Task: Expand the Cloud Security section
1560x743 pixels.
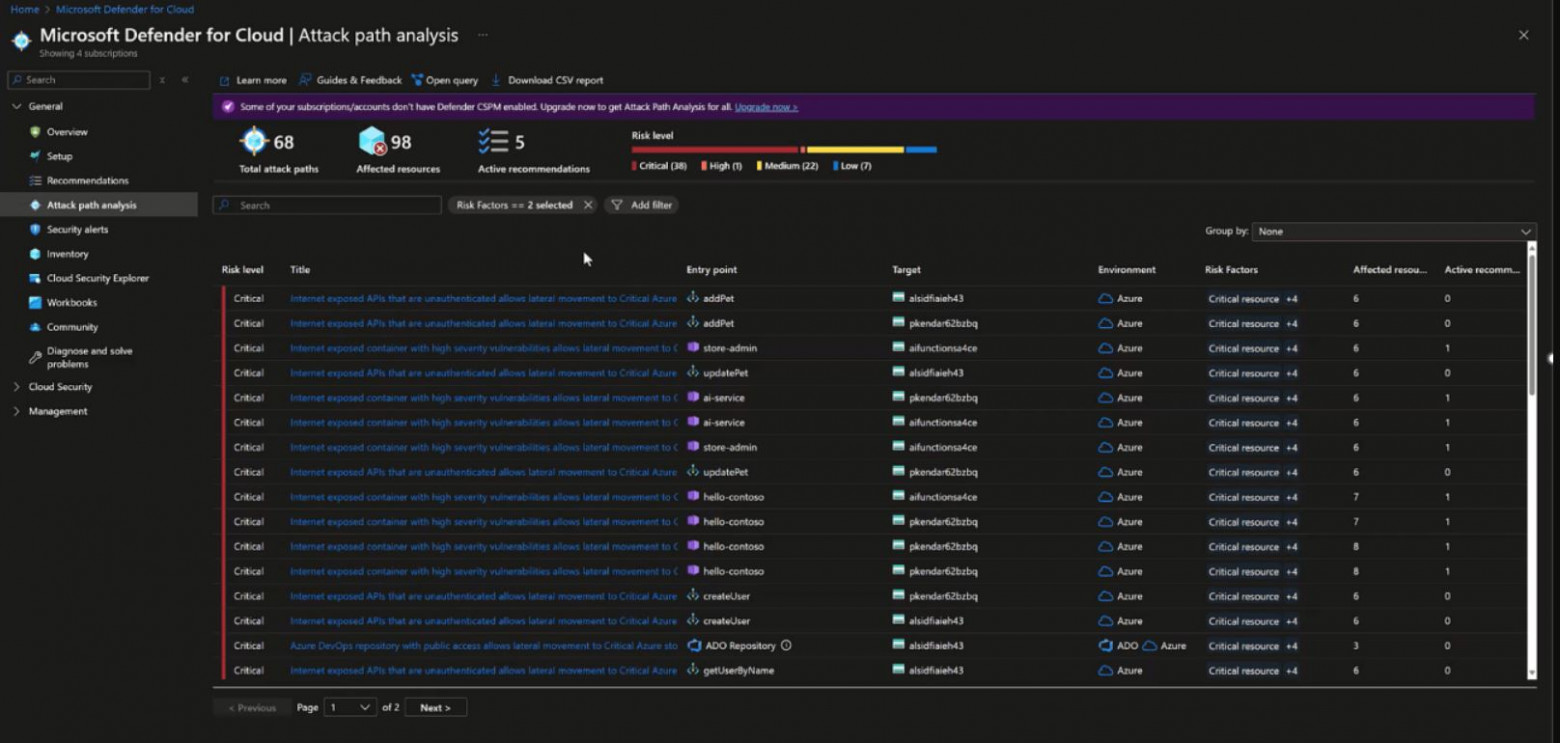Action: pyautogui.click(x=15, y=387)
